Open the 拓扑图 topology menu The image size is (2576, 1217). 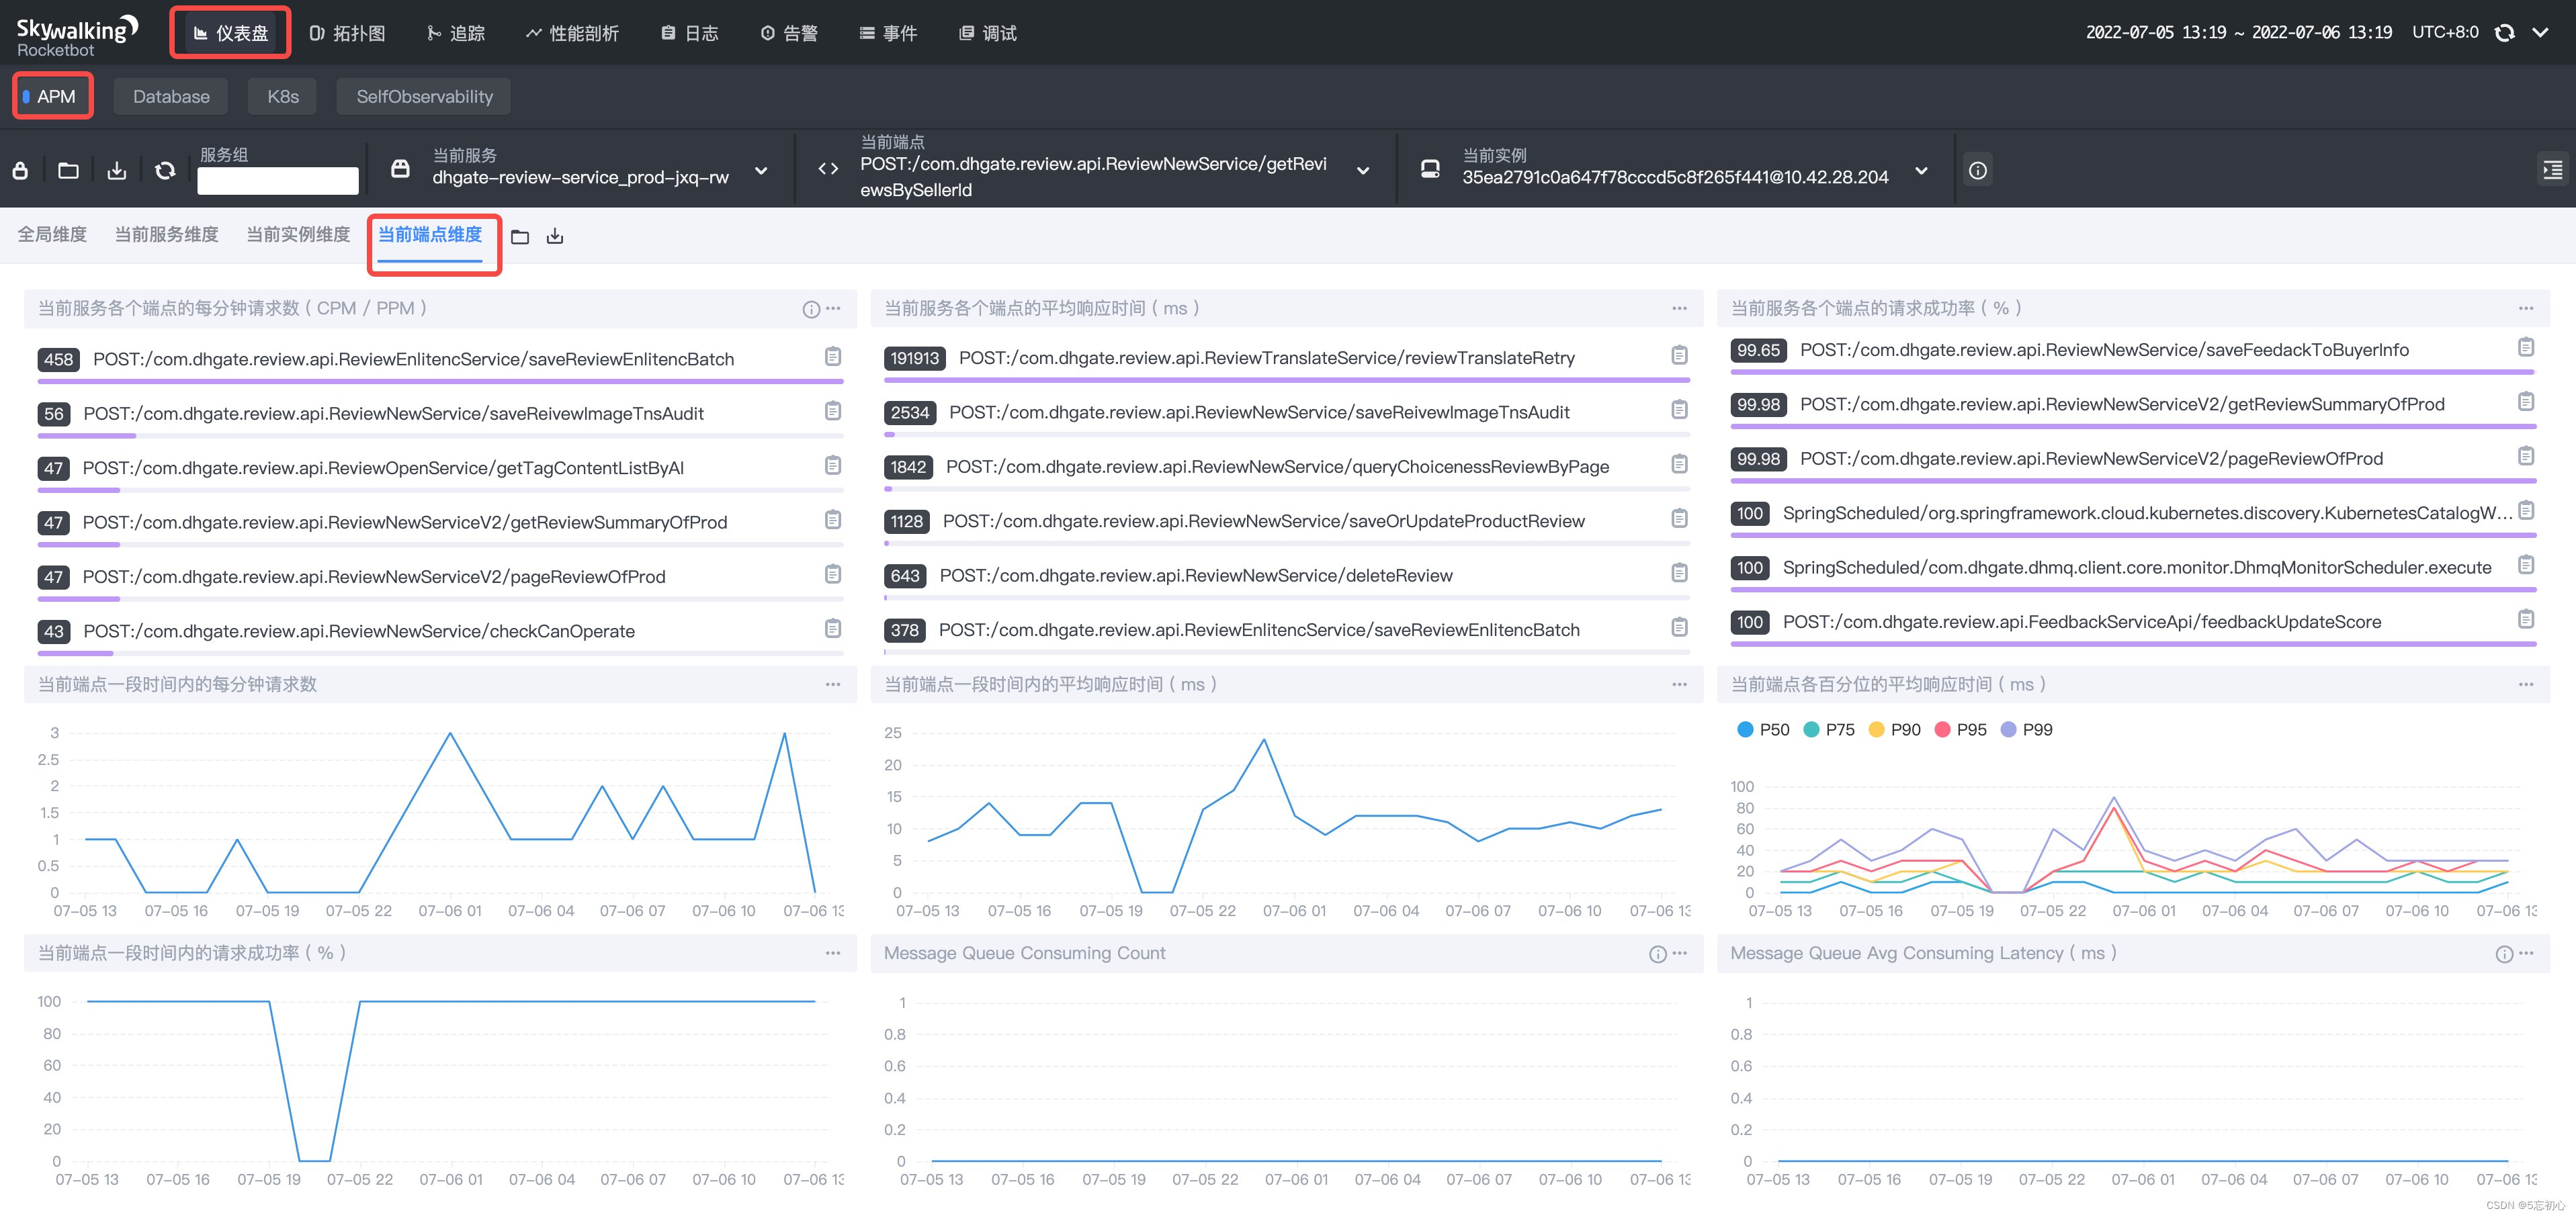347,33
